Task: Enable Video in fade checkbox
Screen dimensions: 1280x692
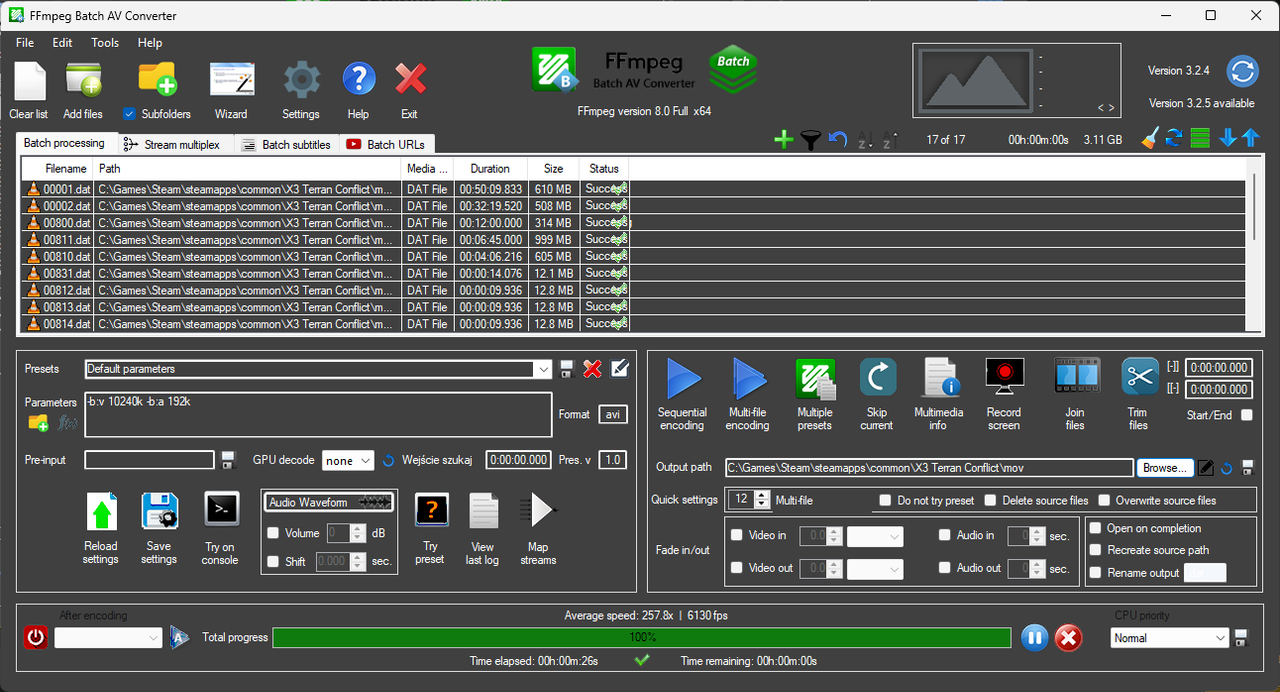Action: 737,535
